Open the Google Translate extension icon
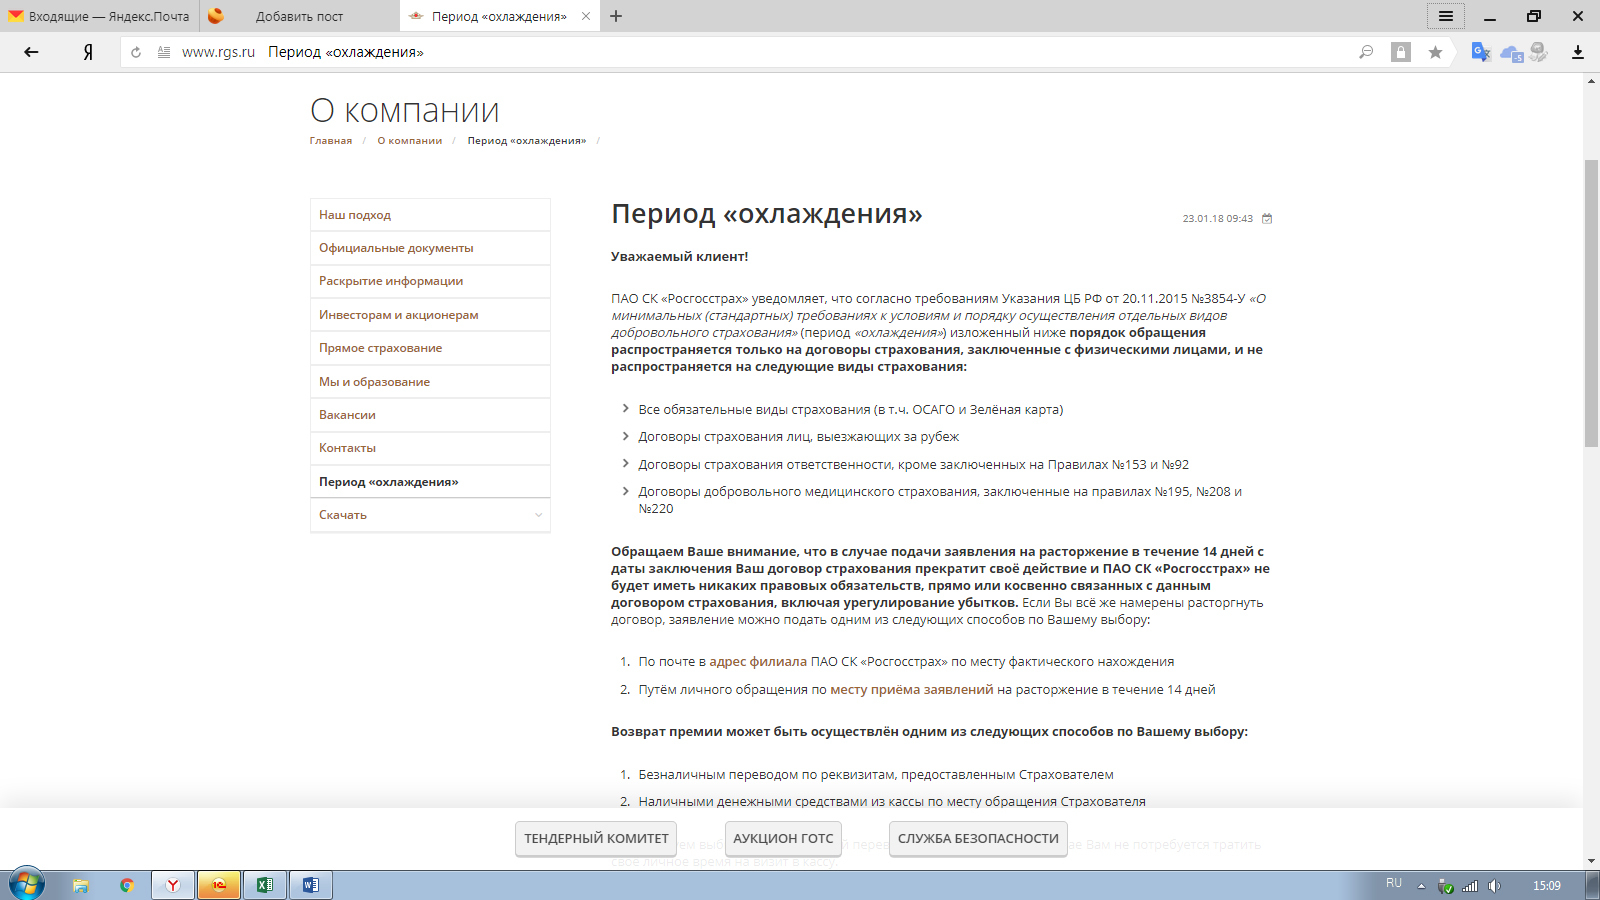Screen dimensions: 1600x900 pos(1481,52)
